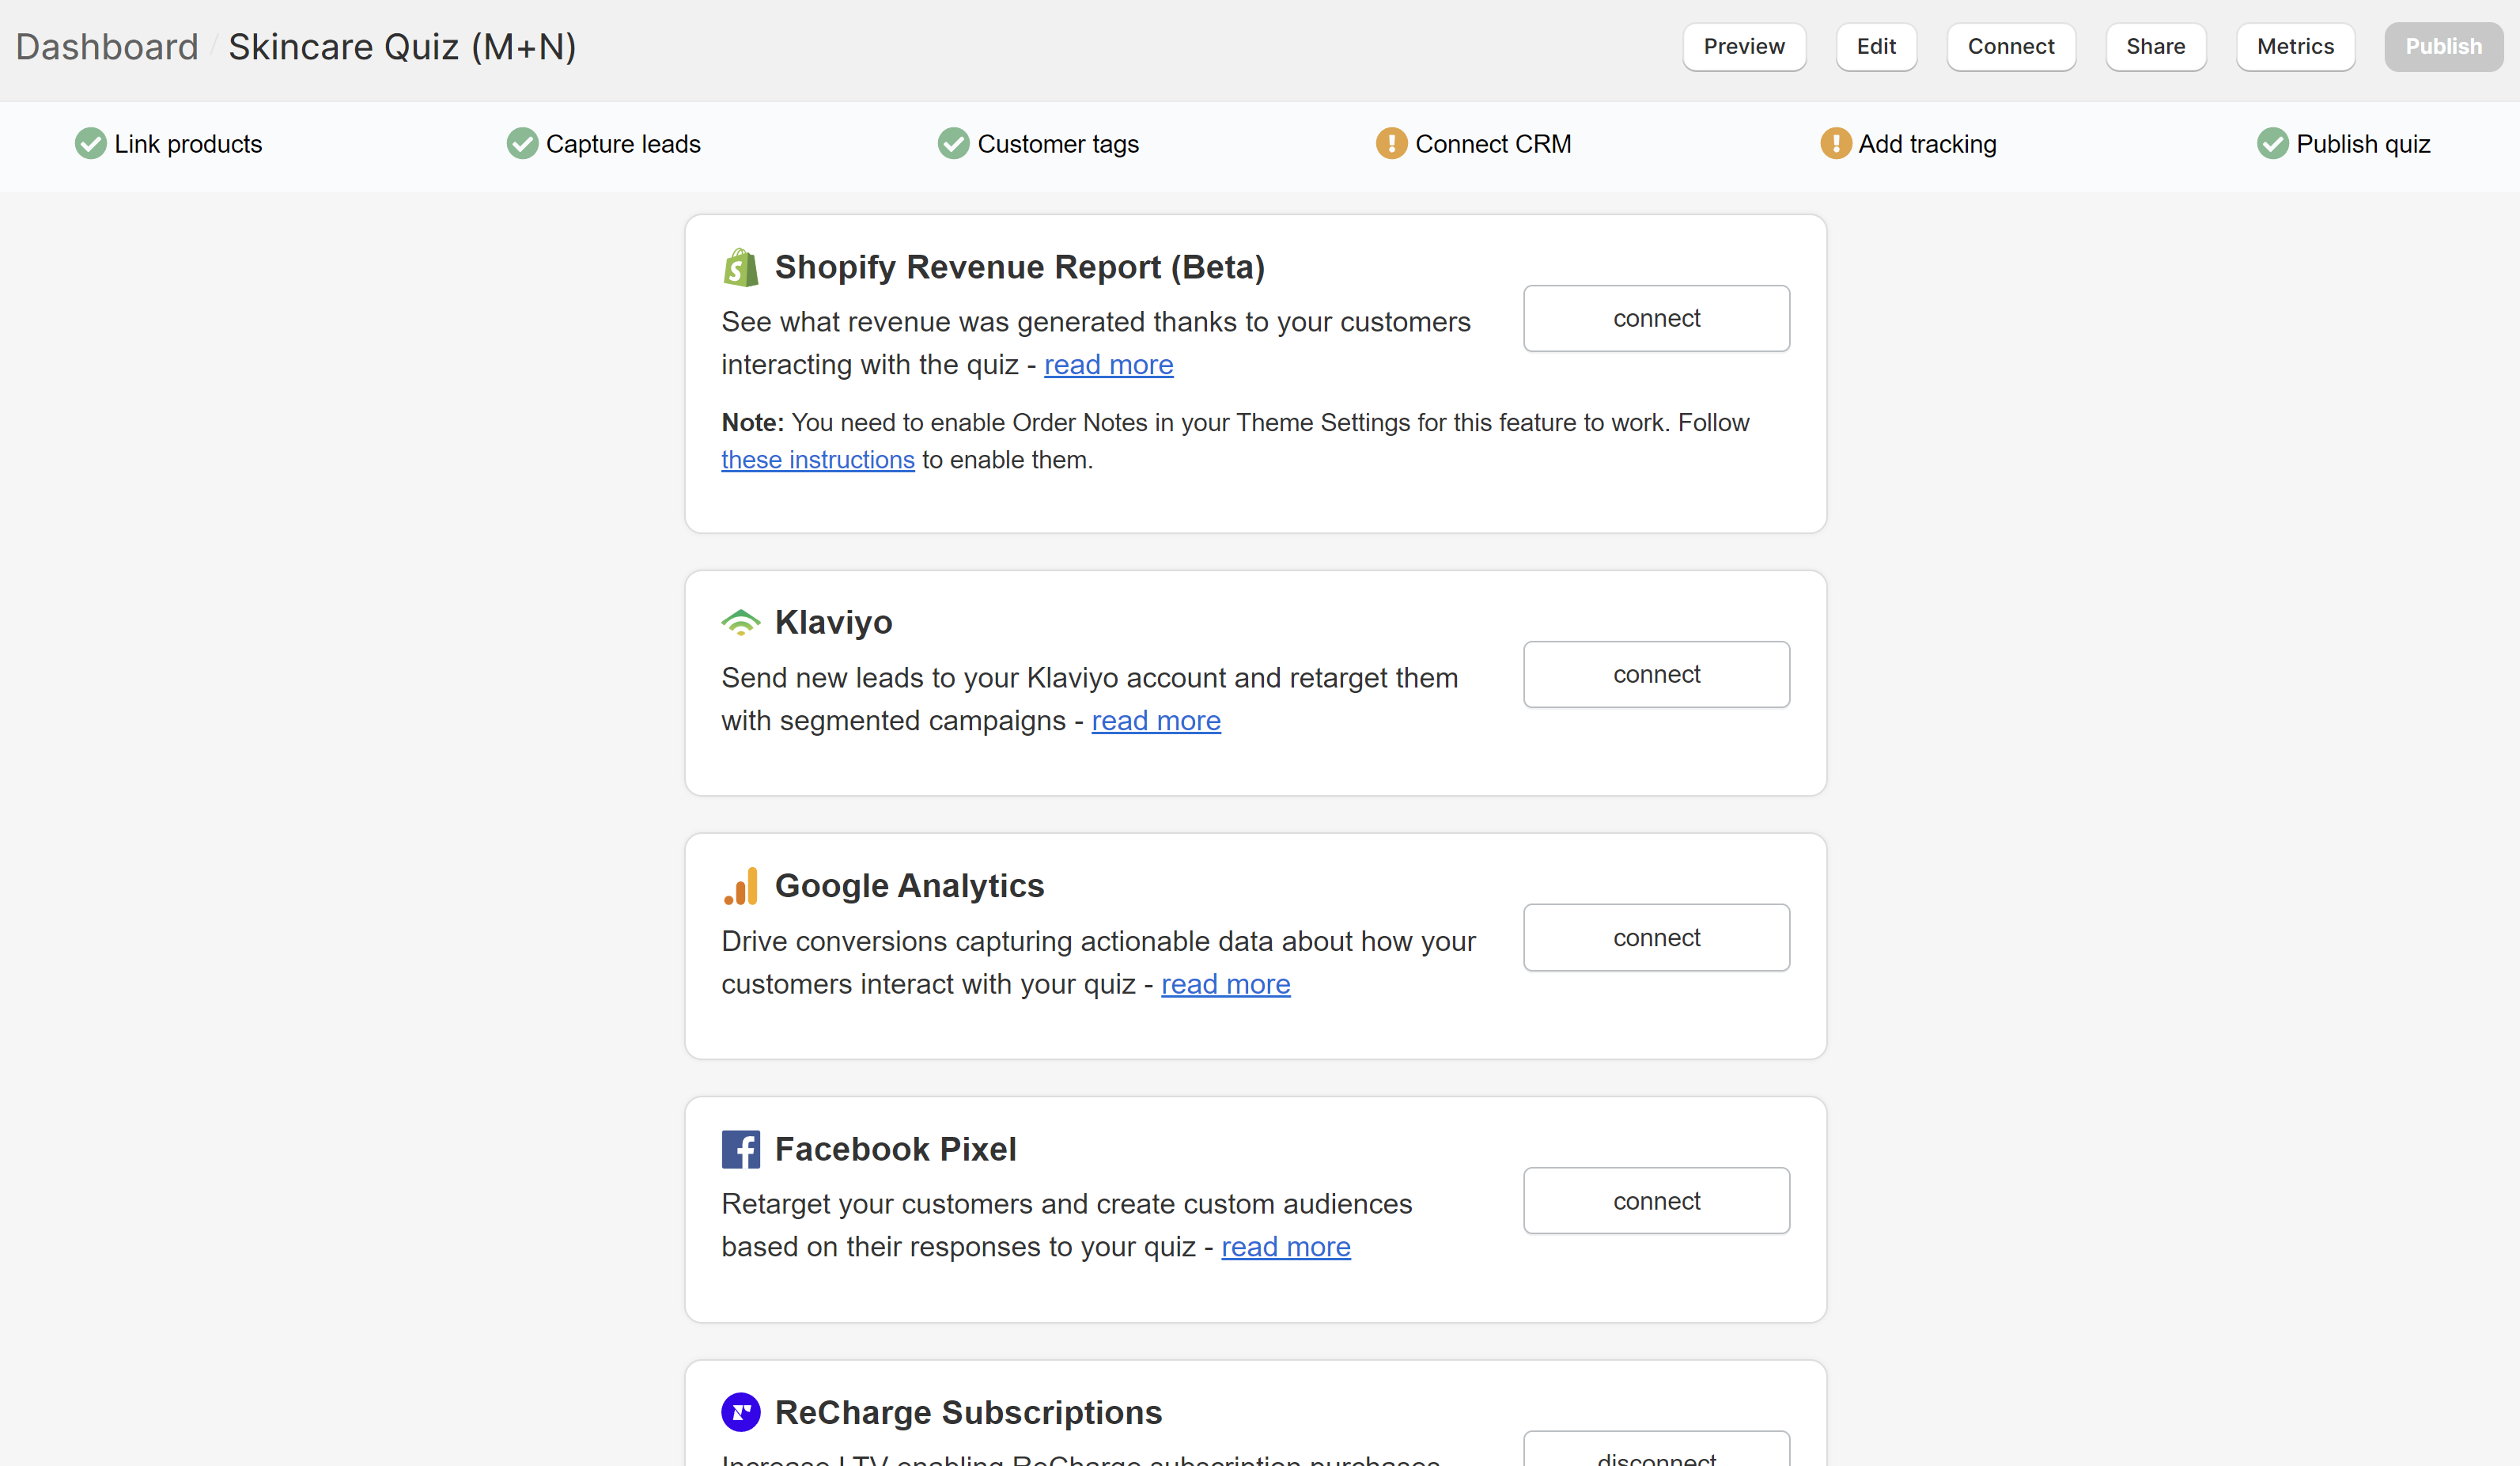Click the orange warning icon beside Connect CRM
Screen dimensions: 2520x1466
[x=1391, y=144]
